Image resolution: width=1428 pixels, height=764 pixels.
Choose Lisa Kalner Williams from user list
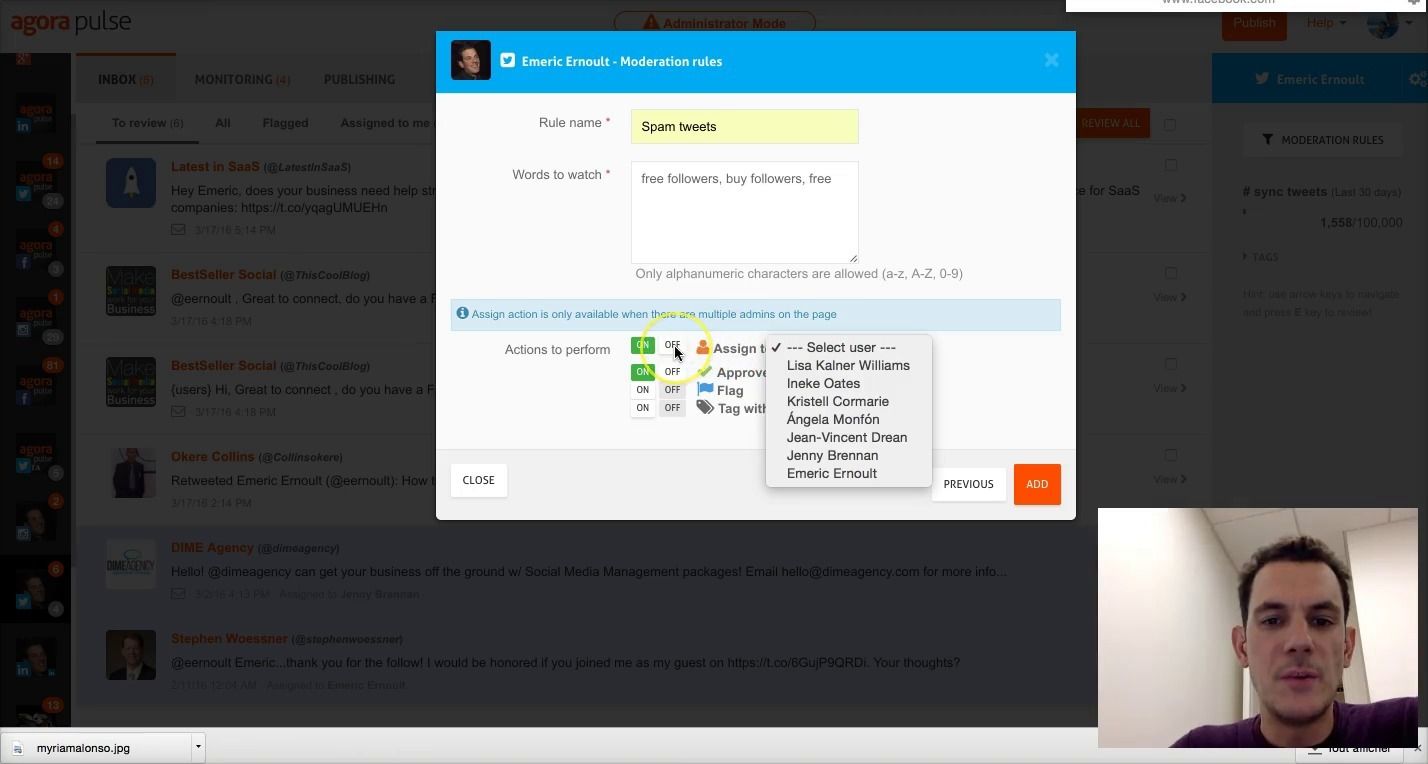tap(847, 366)
